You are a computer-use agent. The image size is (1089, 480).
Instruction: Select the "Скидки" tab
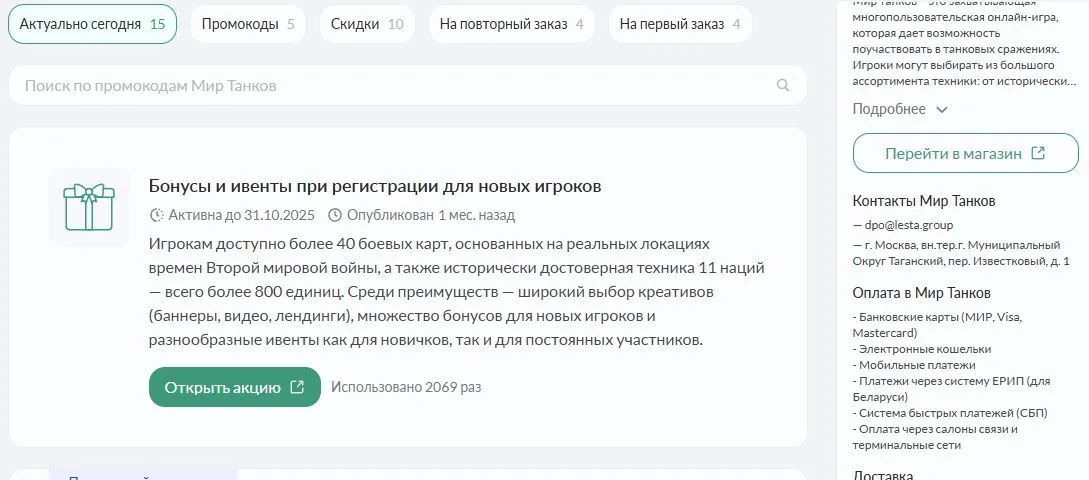pyautogui.click(x=367, y=24)
